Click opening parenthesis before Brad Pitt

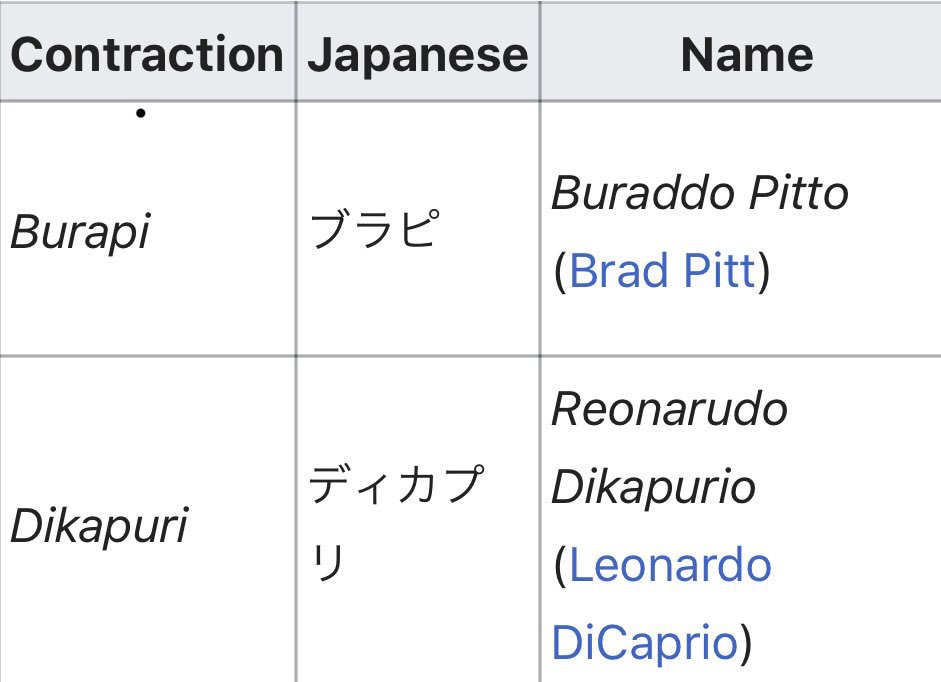[560, 271]
